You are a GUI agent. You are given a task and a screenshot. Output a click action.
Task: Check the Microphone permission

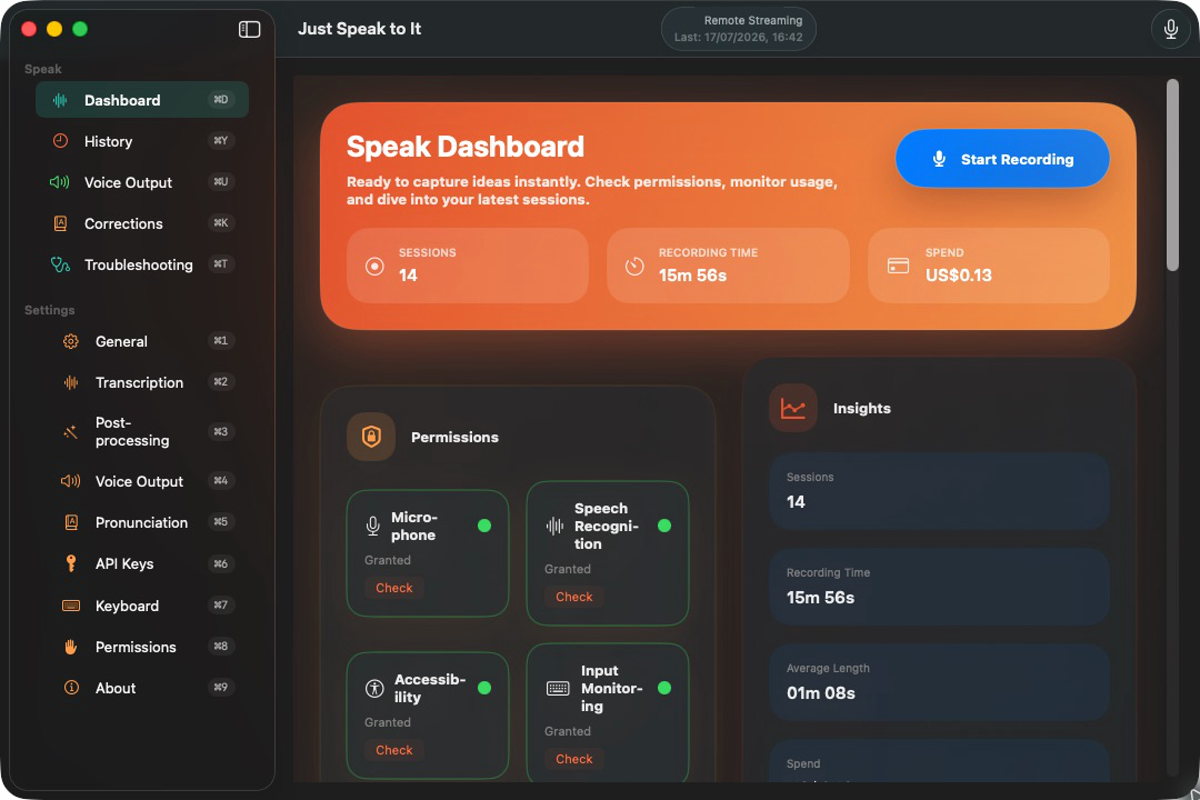click(394, 588)
